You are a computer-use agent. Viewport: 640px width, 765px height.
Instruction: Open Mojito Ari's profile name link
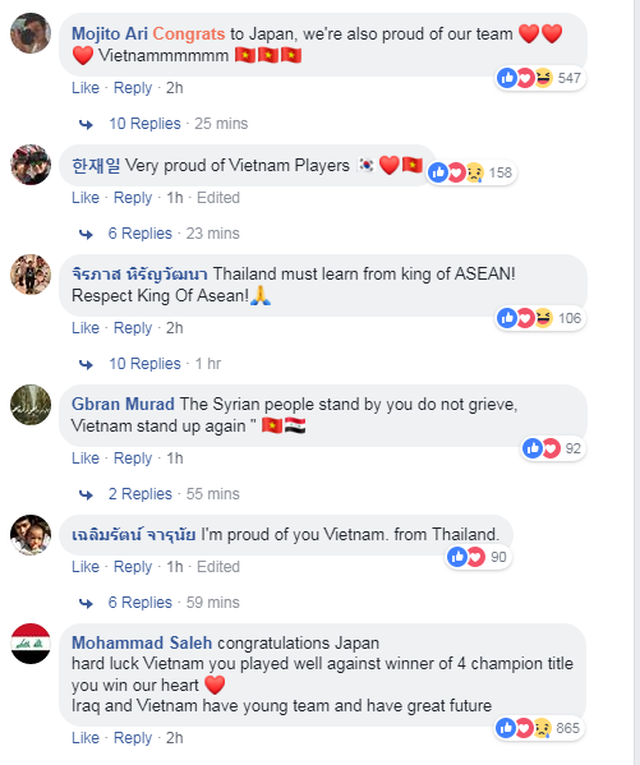(110, 33)
